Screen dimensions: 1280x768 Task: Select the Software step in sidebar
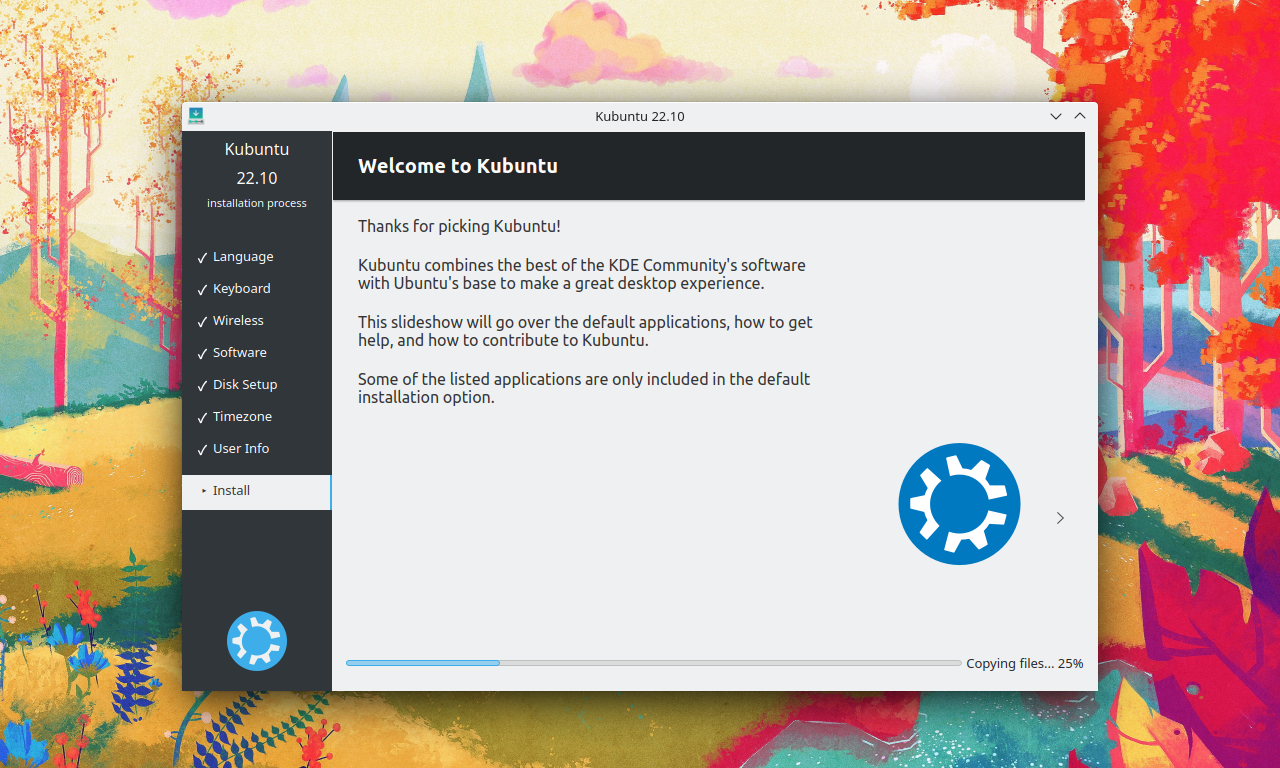[240, 353]
